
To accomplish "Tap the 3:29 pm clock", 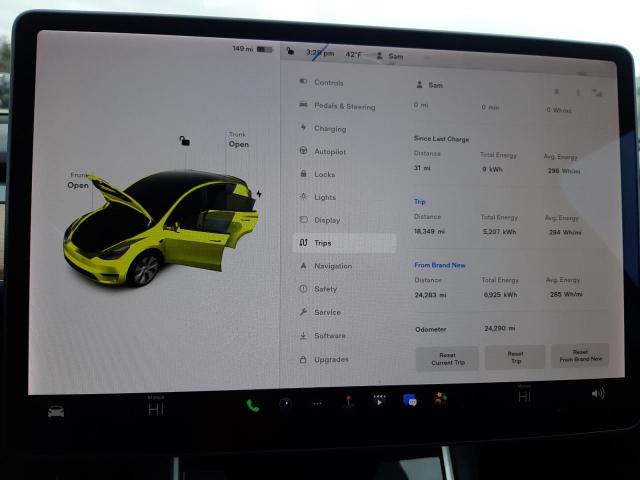I will [320, 53].
